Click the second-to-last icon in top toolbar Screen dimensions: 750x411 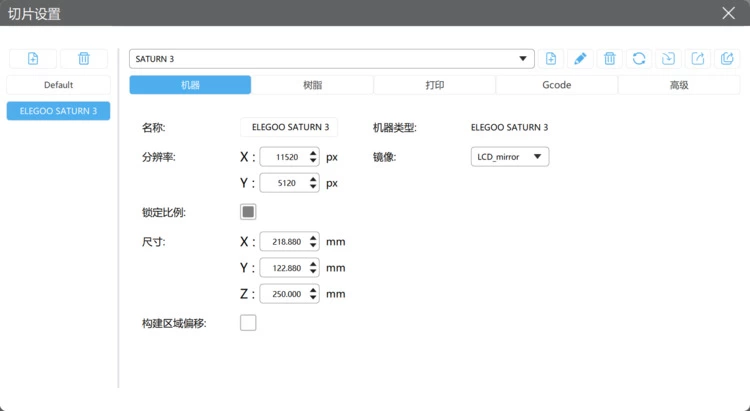coord(698,59)
